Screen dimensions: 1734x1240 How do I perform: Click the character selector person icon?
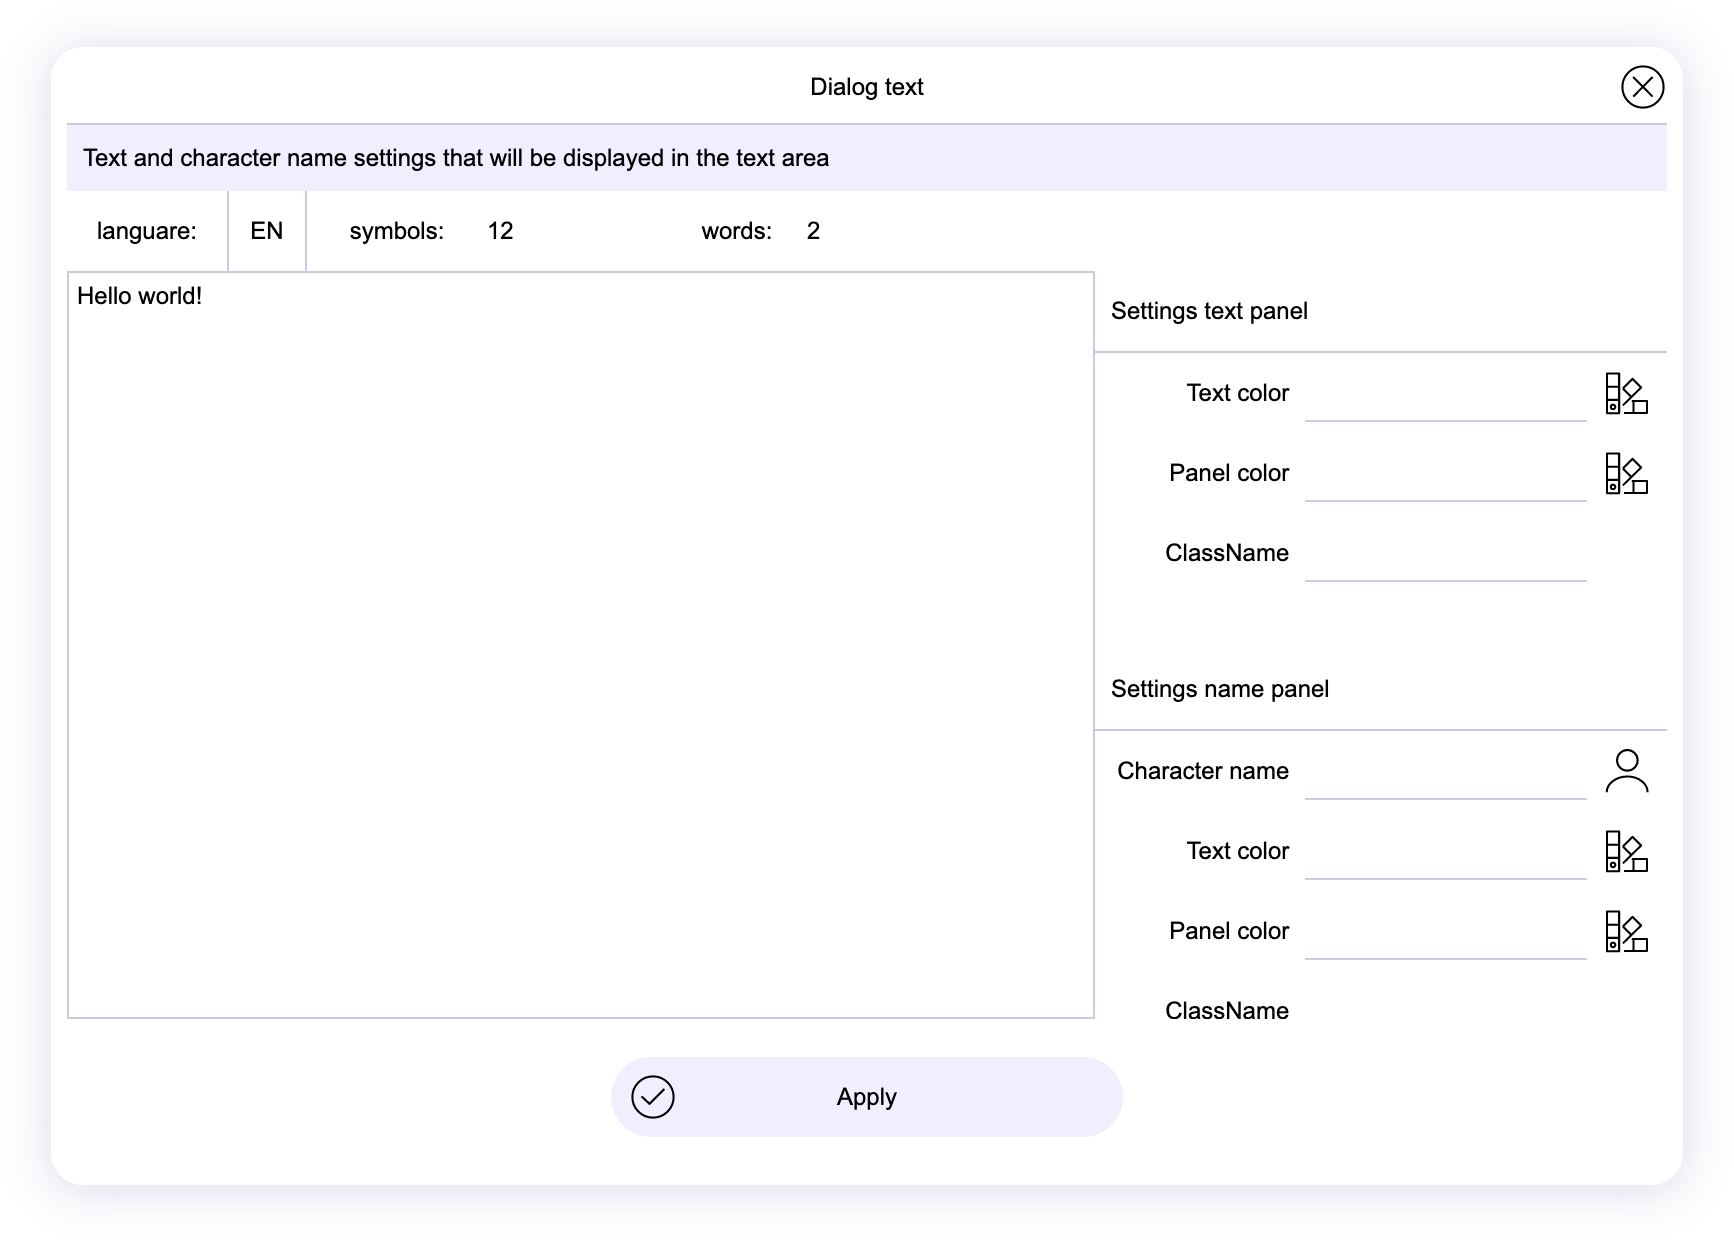pyautogui.click(x=1626, y=771)
